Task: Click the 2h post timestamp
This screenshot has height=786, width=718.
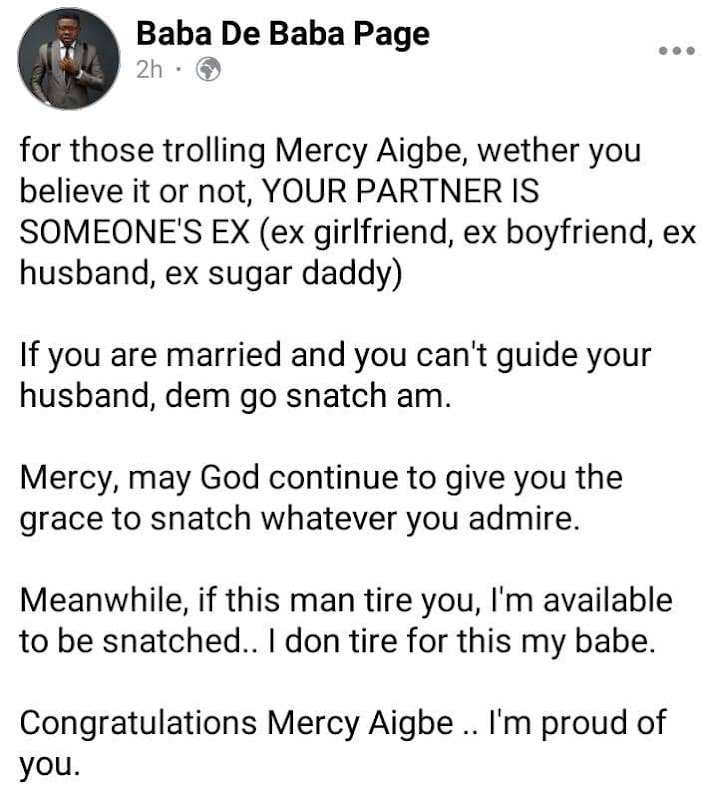Action: click(x=149, y=69)
